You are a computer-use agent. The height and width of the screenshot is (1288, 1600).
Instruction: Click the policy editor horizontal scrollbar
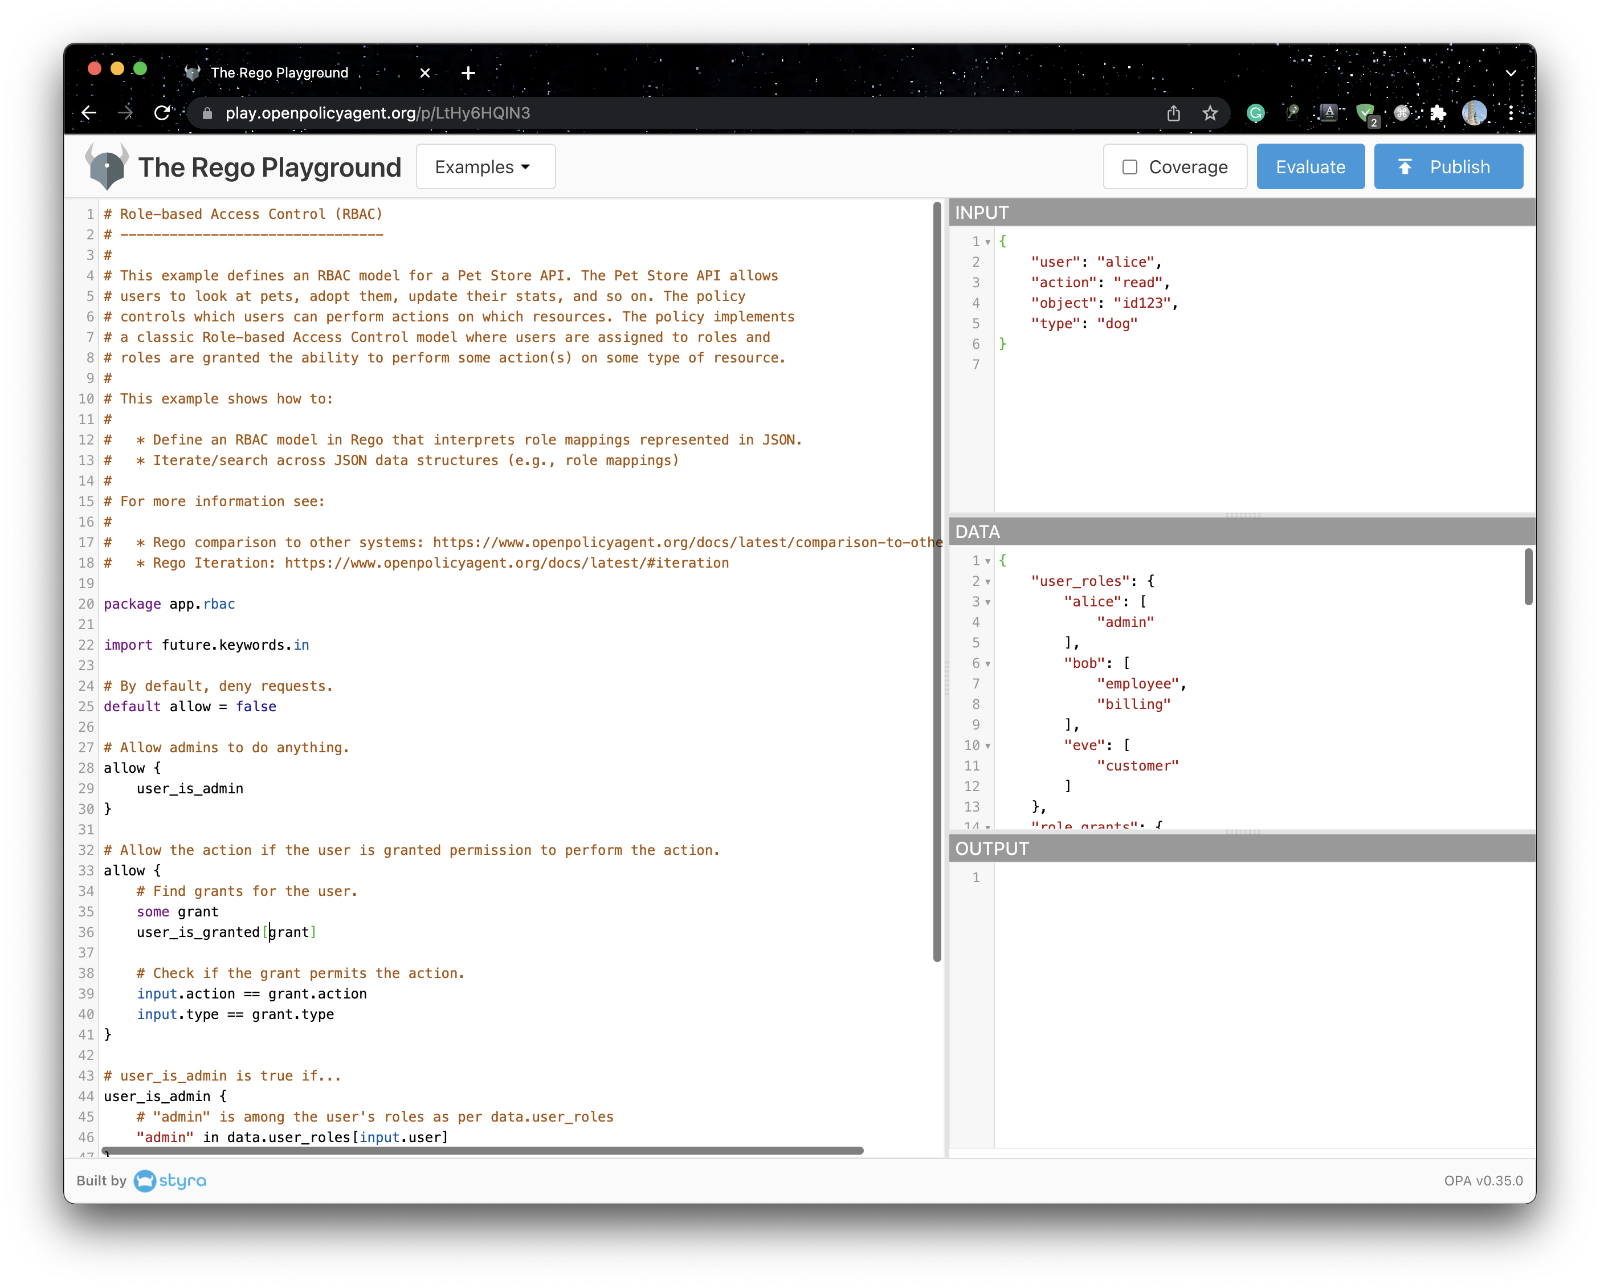483,1151
